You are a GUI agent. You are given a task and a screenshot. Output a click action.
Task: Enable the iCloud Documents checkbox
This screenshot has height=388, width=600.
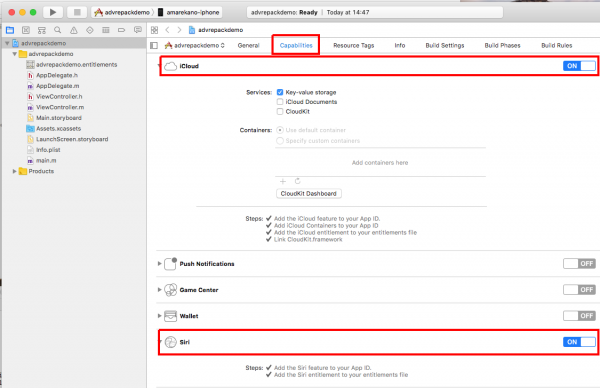[x=280, y=102]
